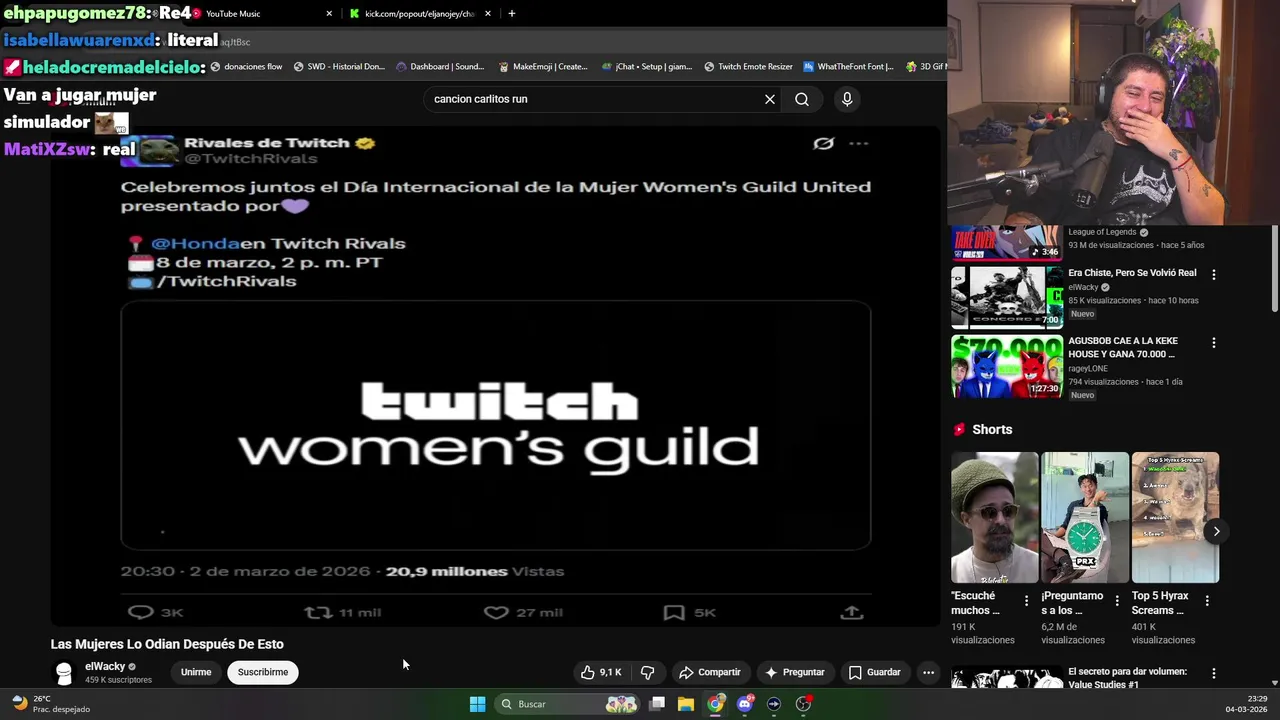Dislike the video with thumbs-down icon
Viewport: 1280px width, 720px height.
click(x=647, y=672)
